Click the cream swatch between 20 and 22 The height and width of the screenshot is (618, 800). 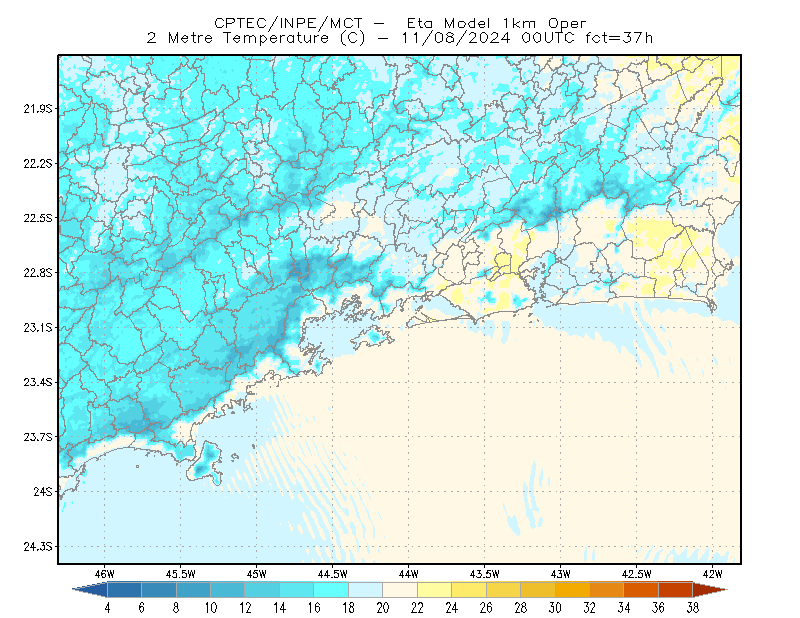click(400, 589)
